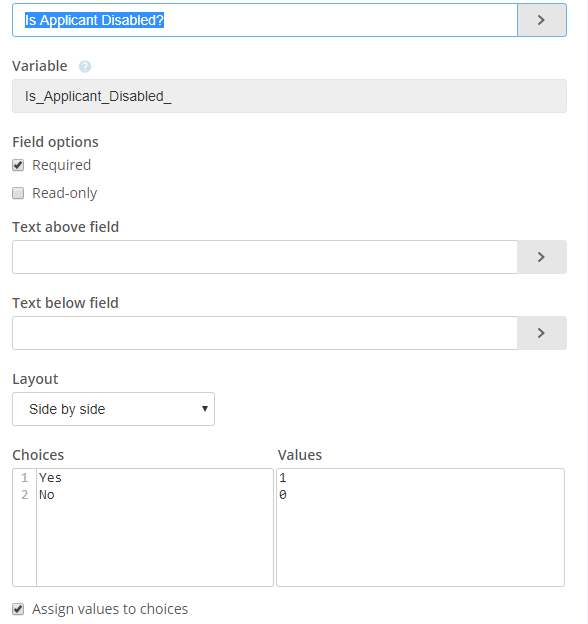This screenshot has height=624, width=588.
Task: Focus the Text below field input
Action: (x=265, y=333)
